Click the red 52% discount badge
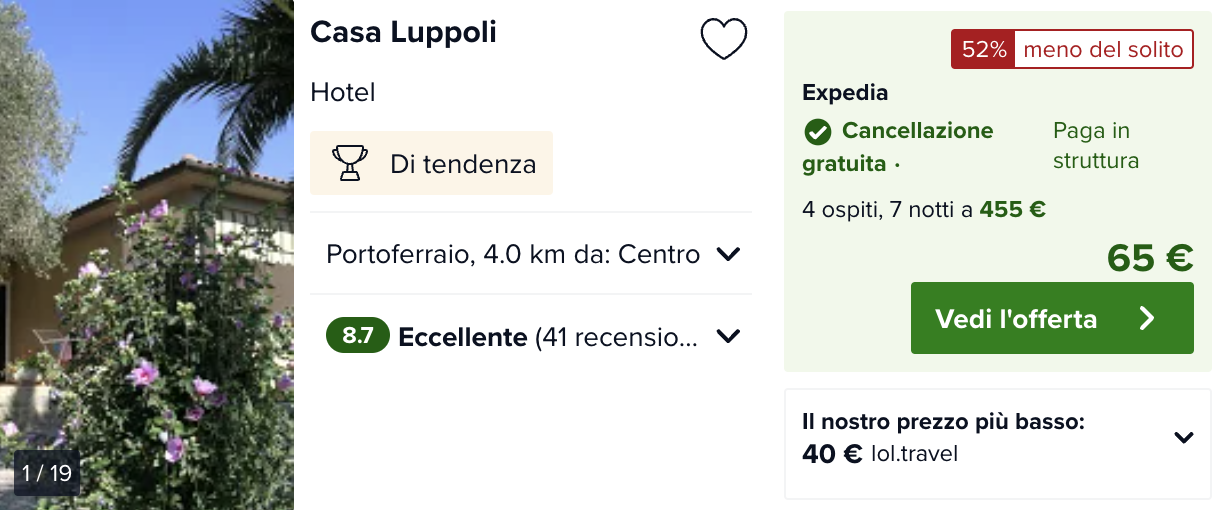Screen dimensions: 1222x510 pos(983,49)
